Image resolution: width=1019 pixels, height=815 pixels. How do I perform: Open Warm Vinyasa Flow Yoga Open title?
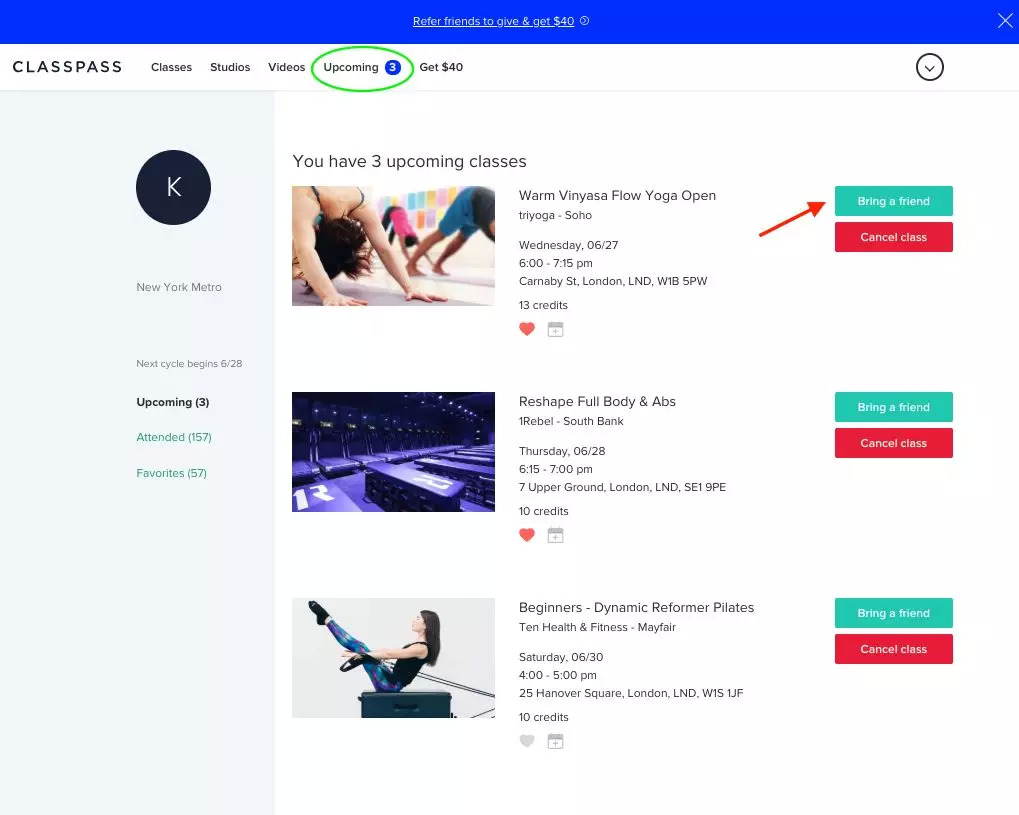coord(617,196)
